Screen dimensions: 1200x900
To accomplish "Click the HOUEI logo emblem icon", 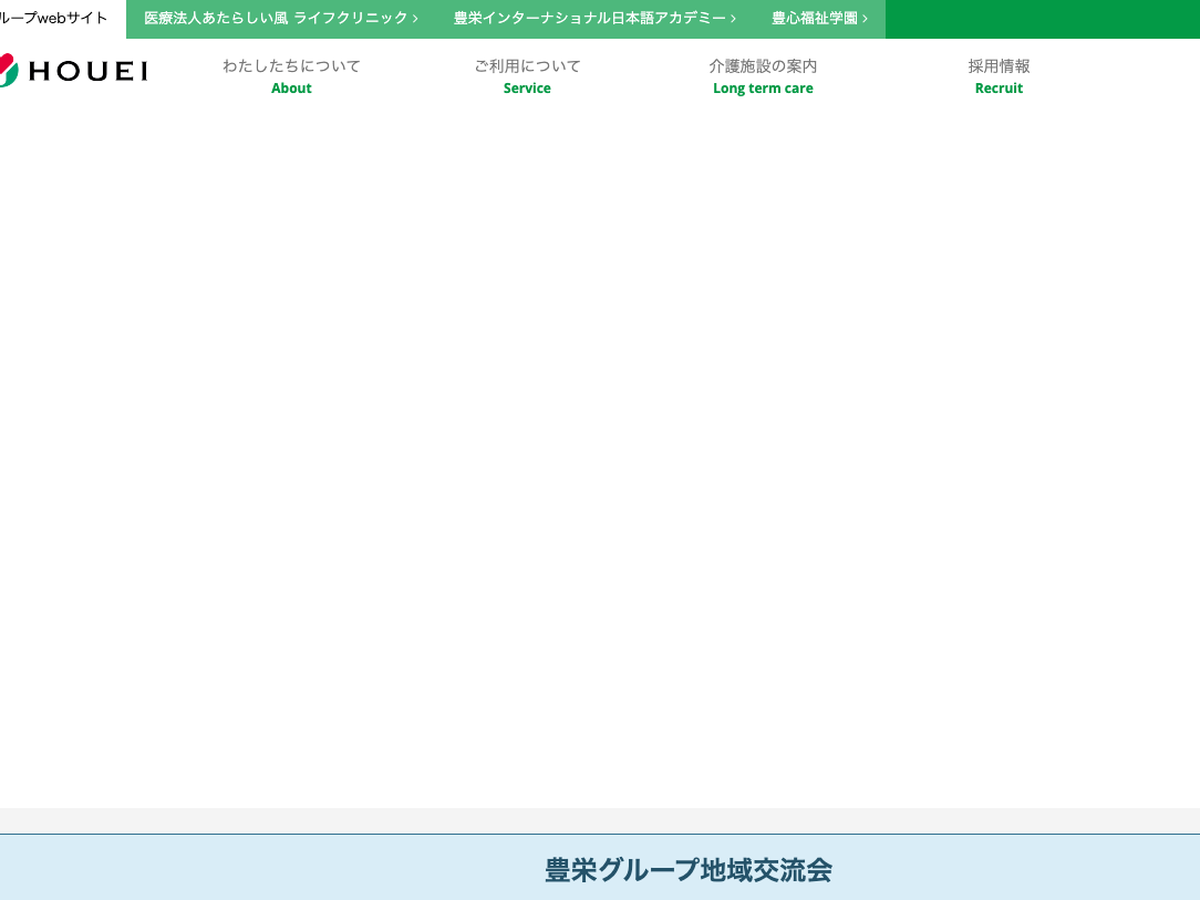I will point(8,70).
